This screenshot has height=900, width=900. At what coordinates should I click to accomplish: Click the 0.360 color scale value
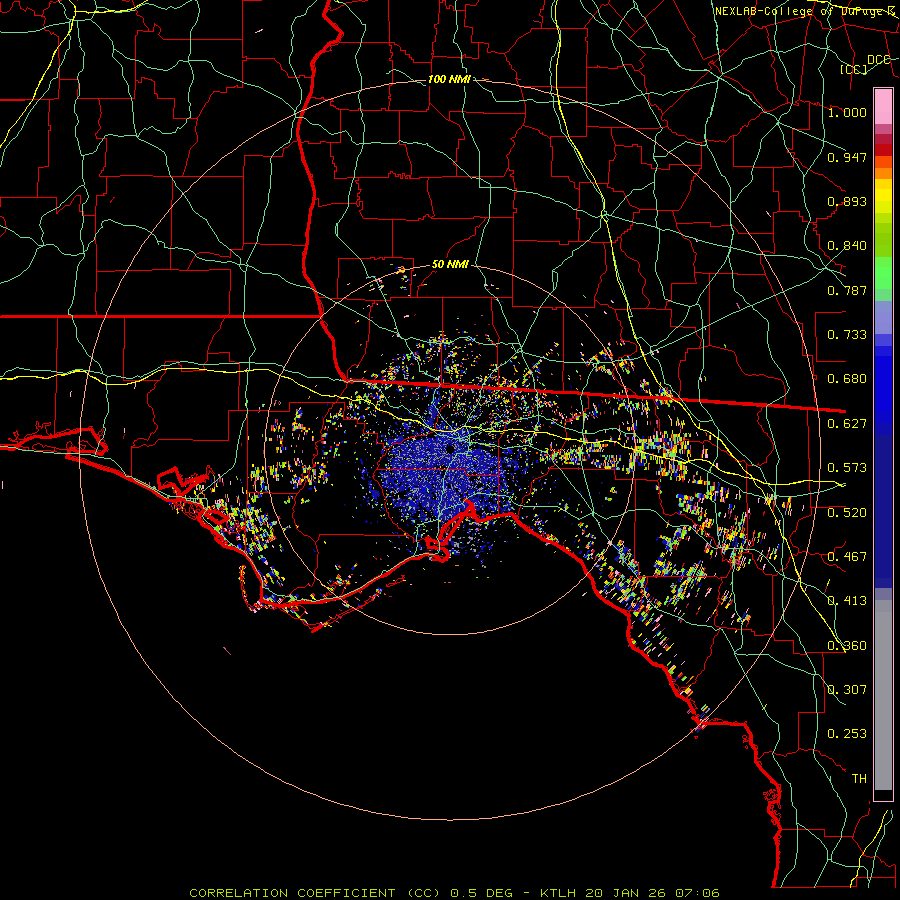(x=847, y=646)
